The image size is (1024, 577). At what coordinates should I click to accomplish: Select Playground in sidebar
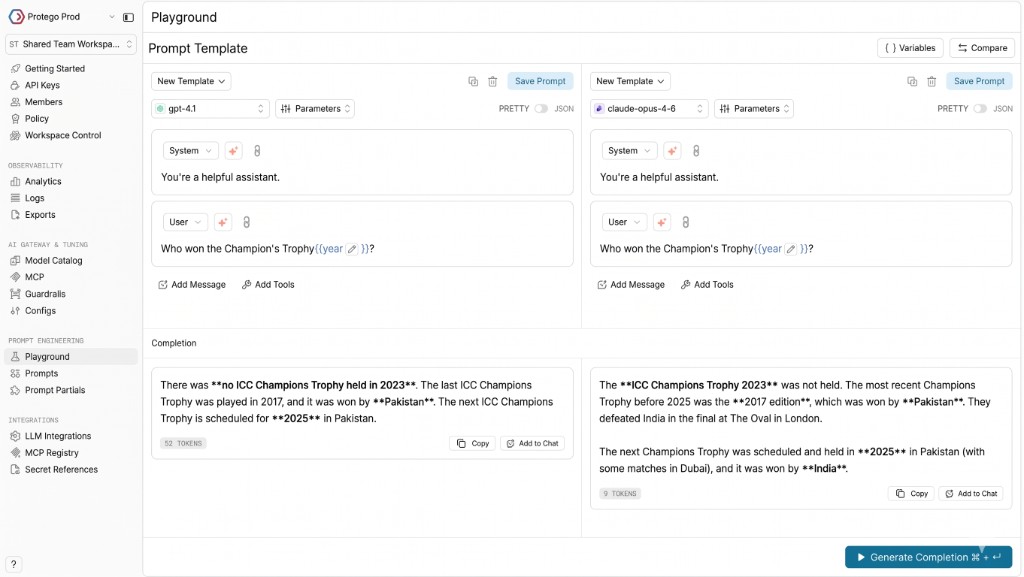pos(71,356)
